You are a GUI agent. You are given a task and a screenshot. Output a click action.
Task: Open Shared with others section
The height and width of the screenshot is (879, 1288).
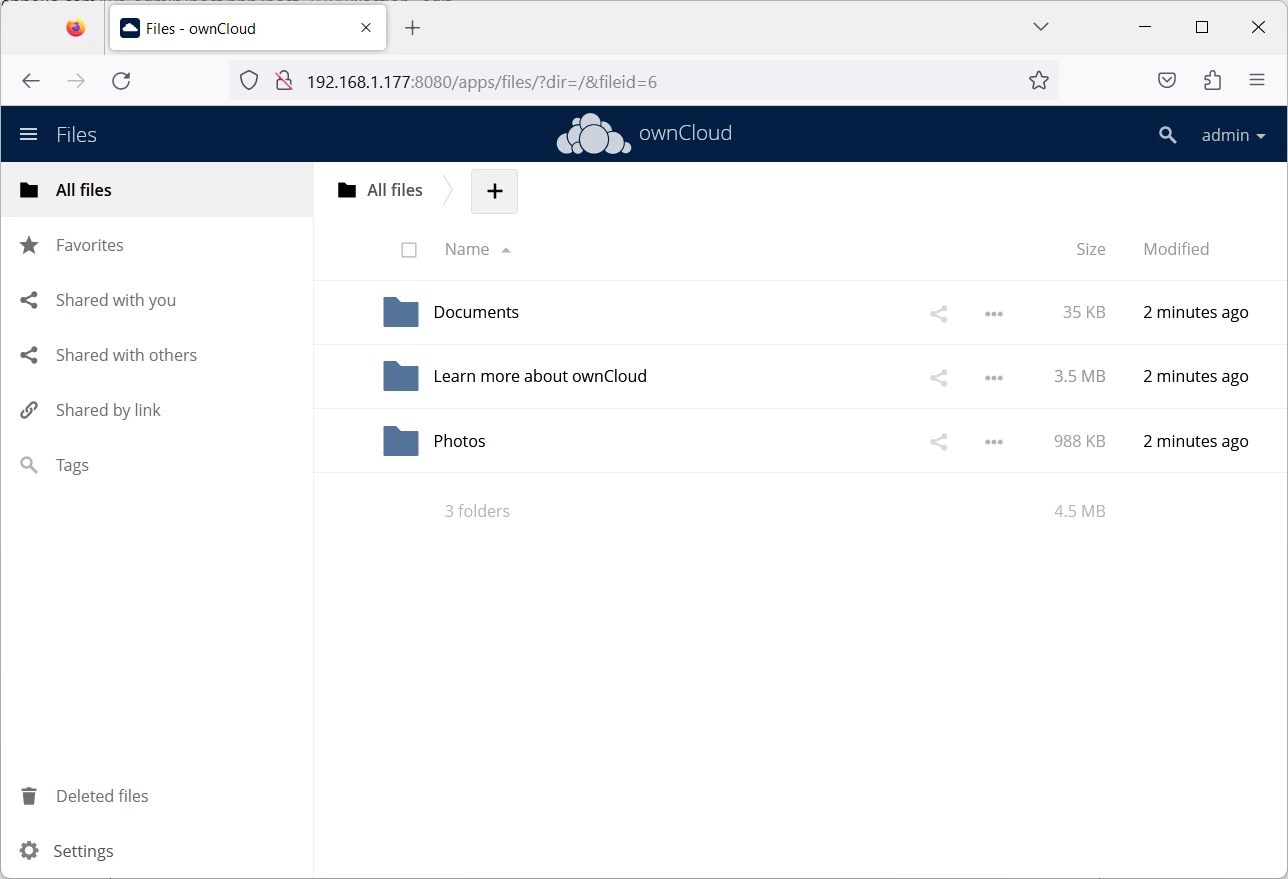pos(157,355)
